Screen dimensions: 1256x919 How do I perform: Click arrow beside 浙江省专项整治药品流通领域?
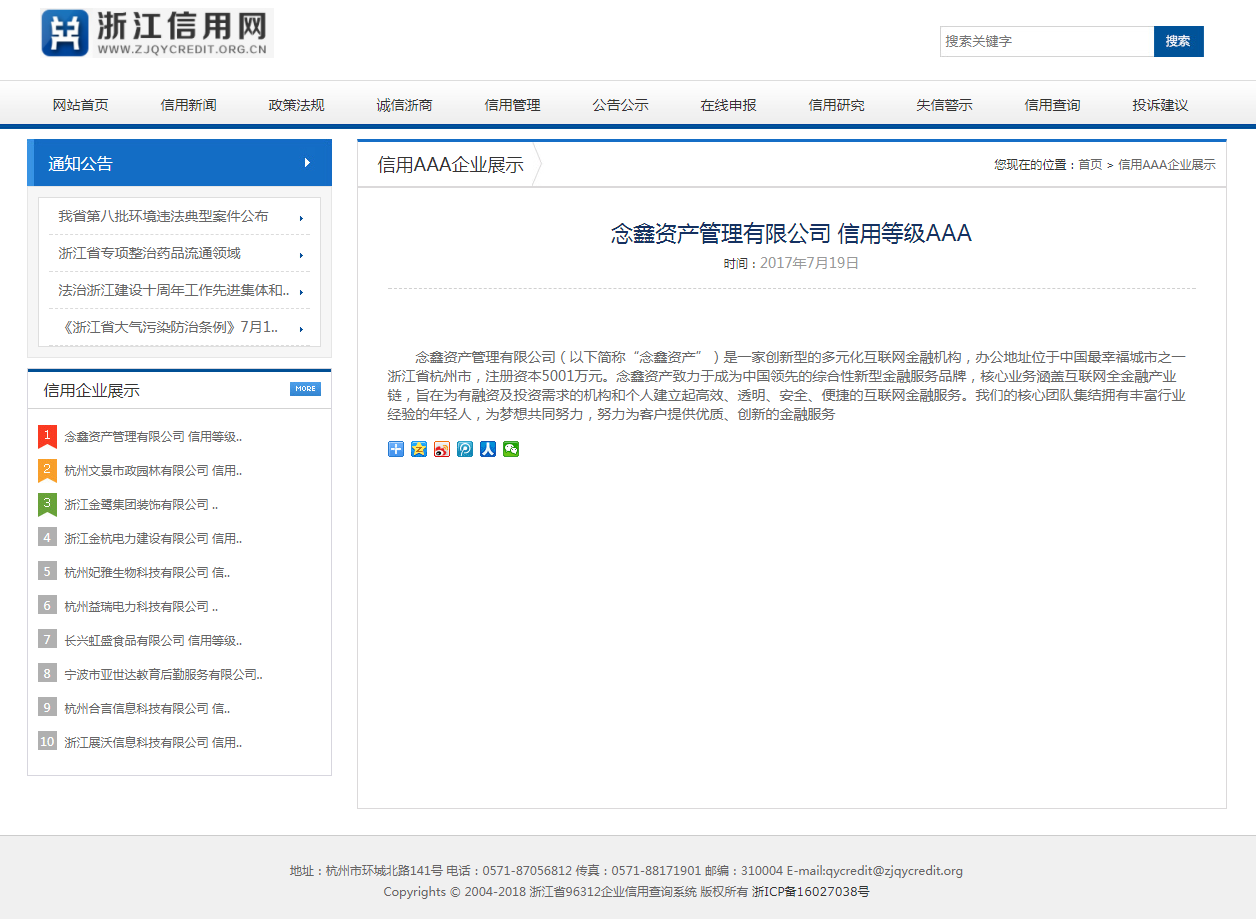pyautogui.click(x=301, y=255)
